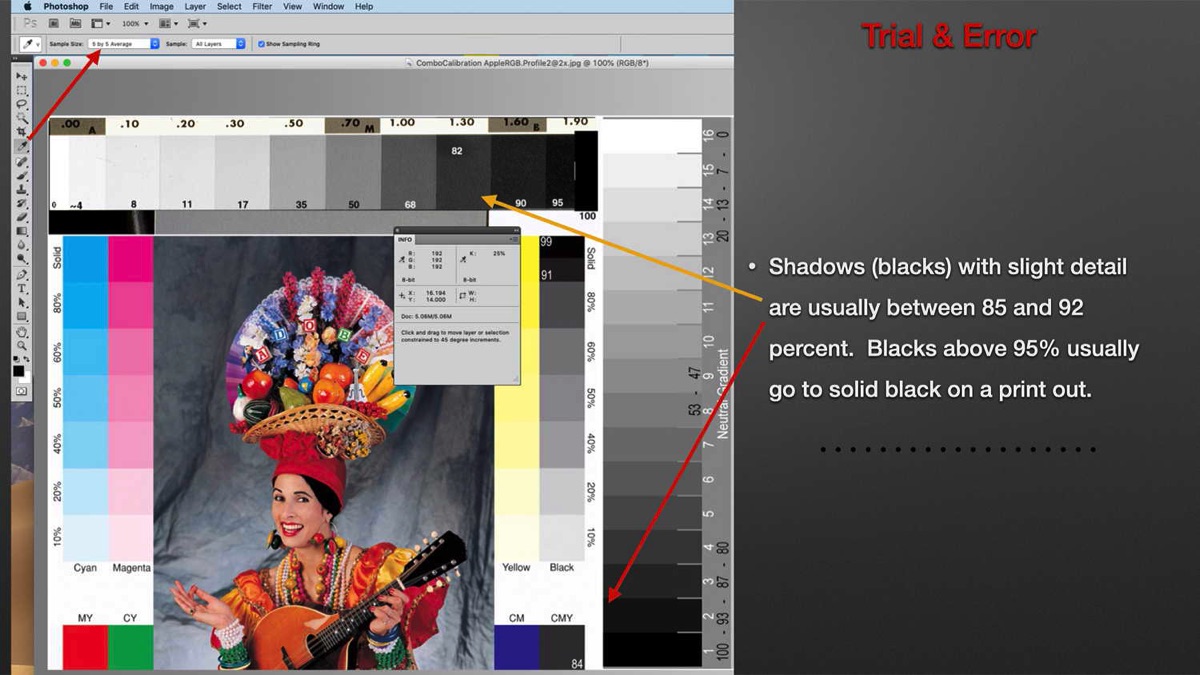1200x675 pixels.
Task: Select the Rectangular Marquee tool
Action: 21,91
